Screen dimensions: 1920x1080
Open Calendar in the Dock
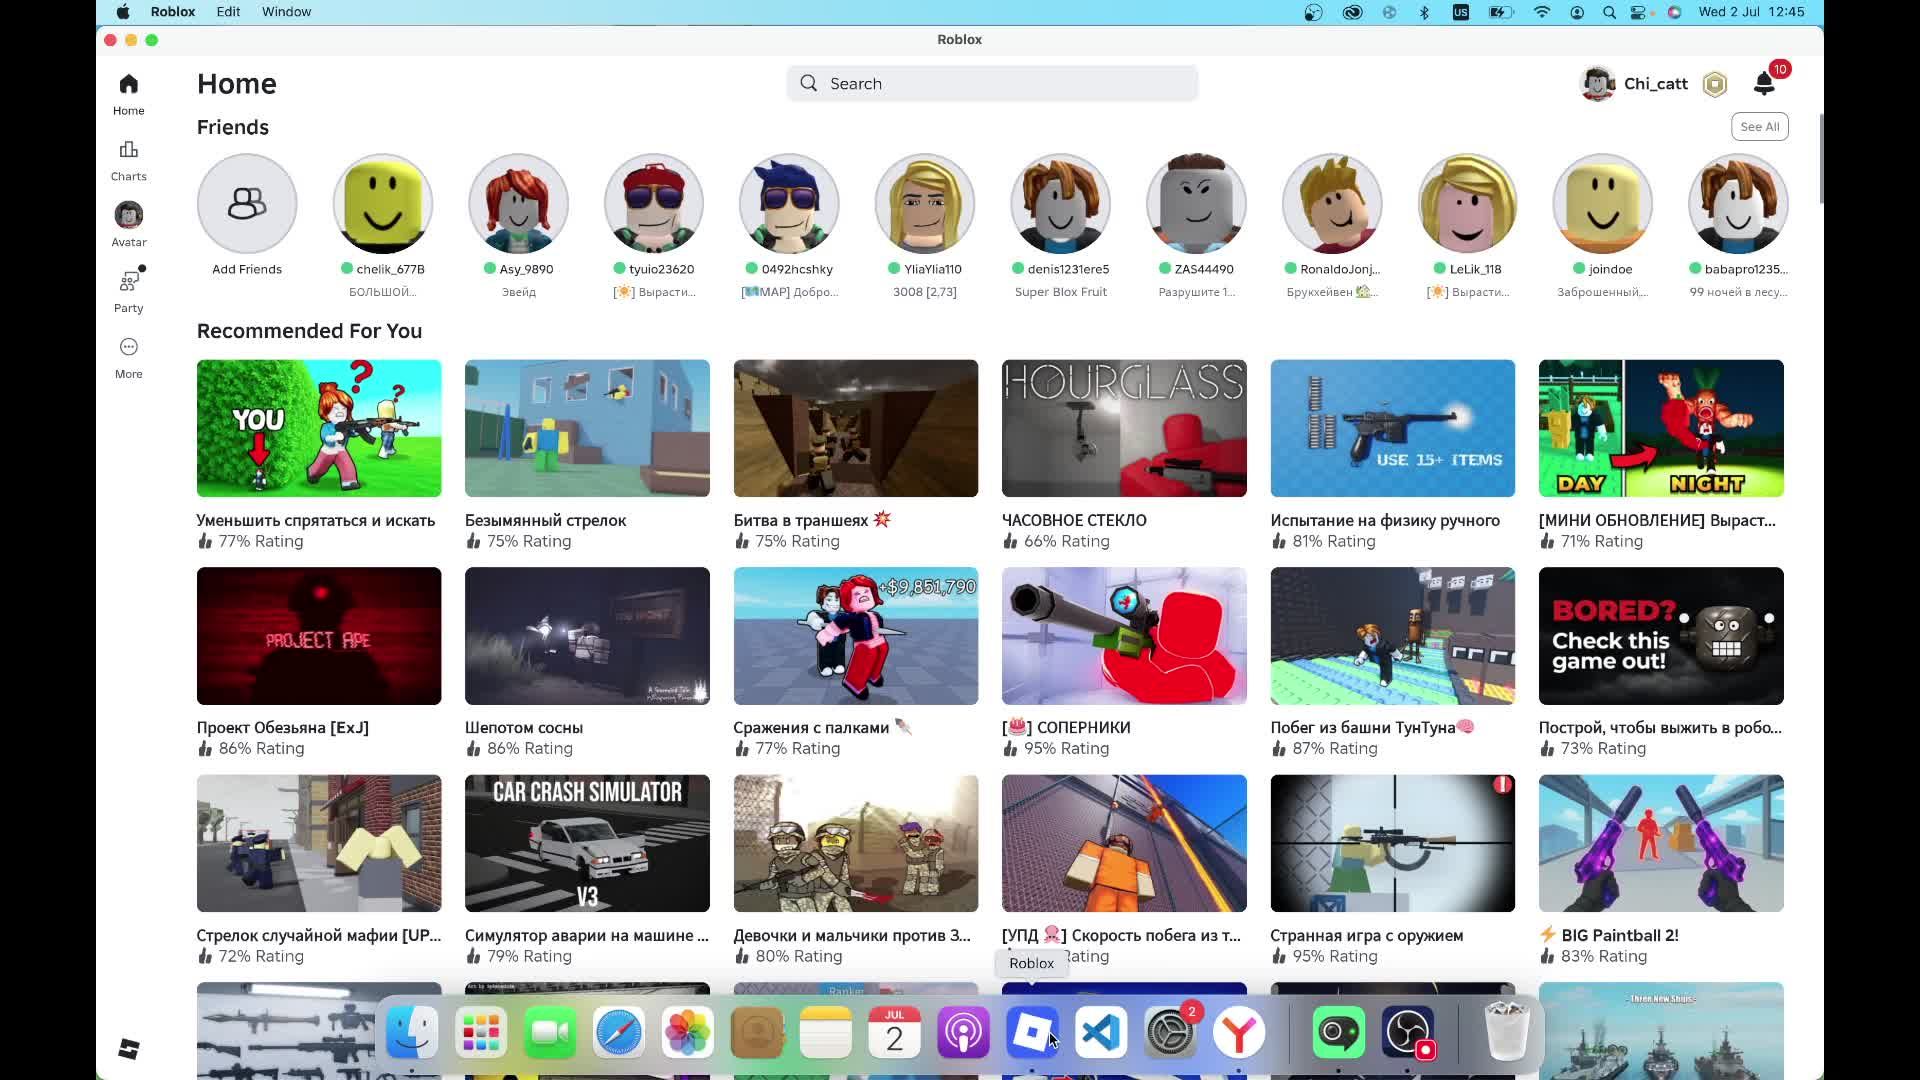894,1032
